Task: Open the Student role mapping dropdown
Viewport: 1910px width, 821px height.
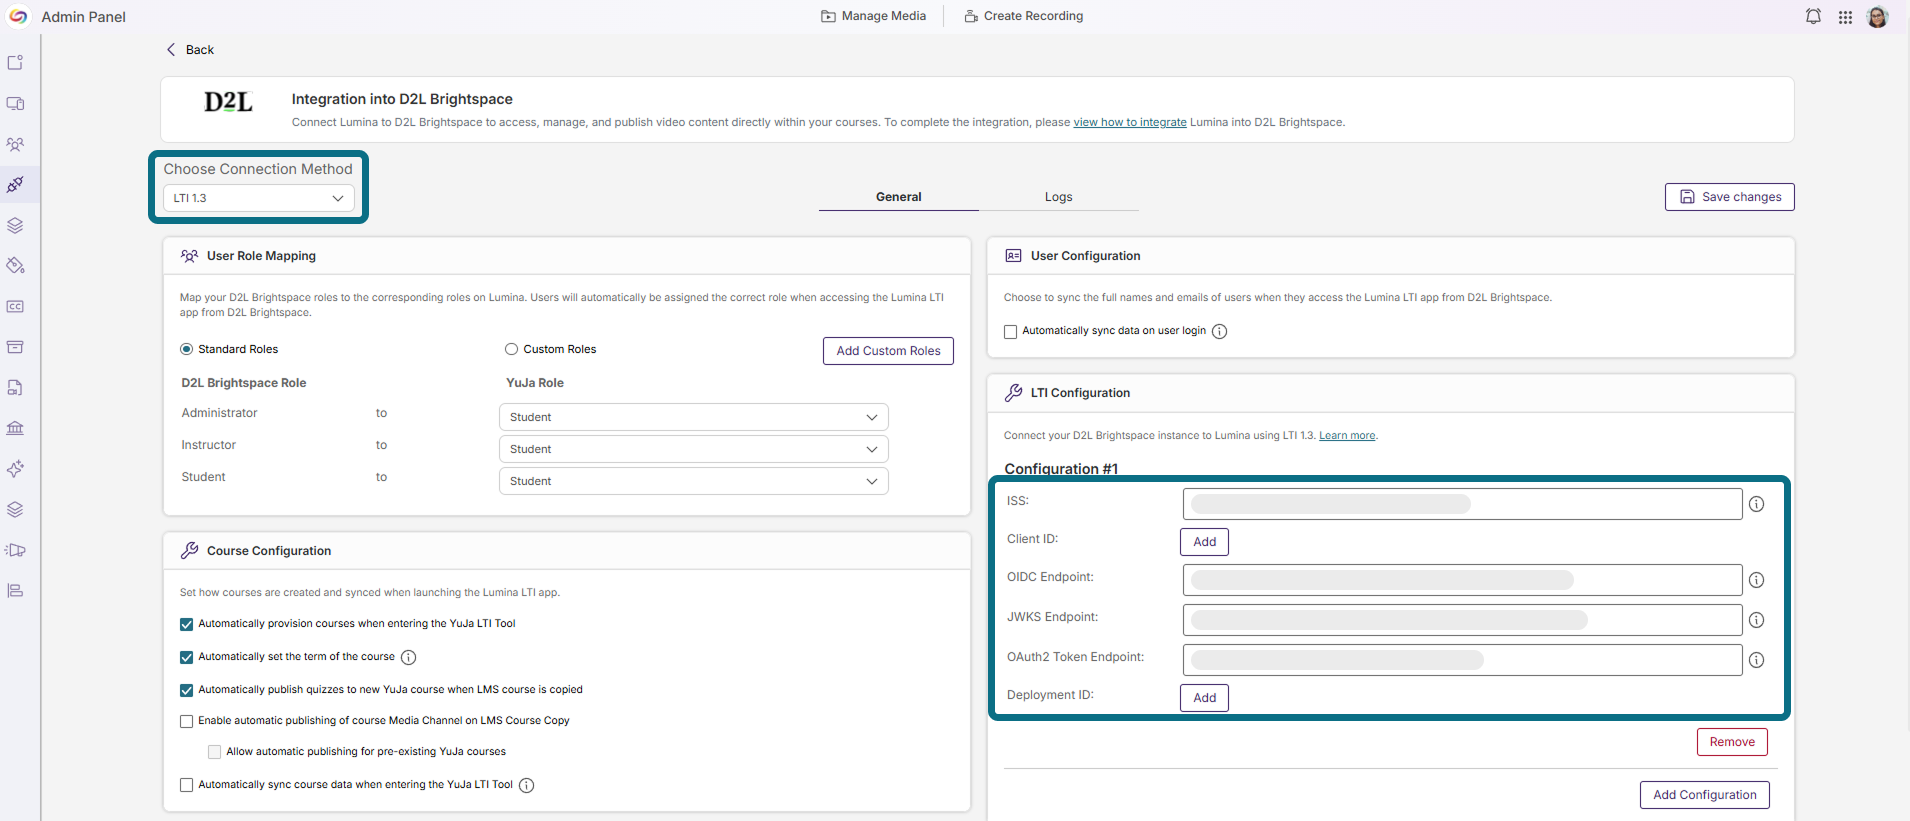Action: click(693, 481)
